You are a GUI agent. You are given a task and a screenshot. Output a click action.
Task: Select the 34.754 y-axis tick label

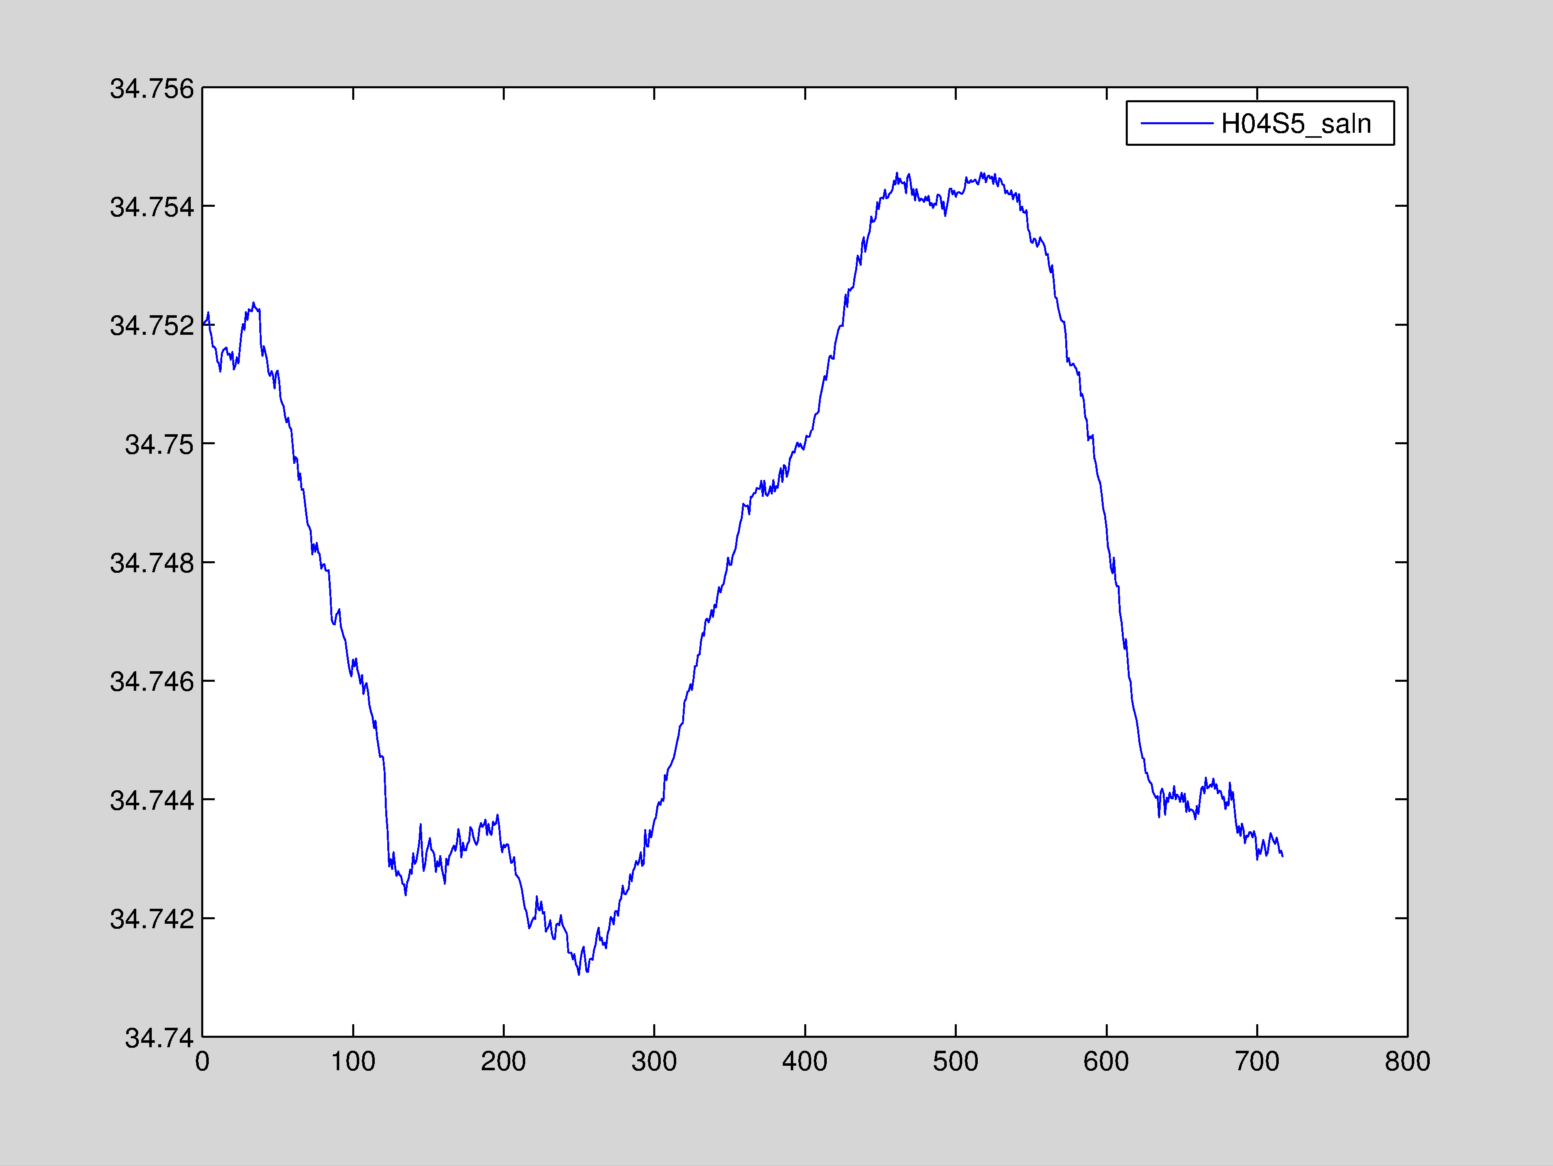[x=152, y=207]
